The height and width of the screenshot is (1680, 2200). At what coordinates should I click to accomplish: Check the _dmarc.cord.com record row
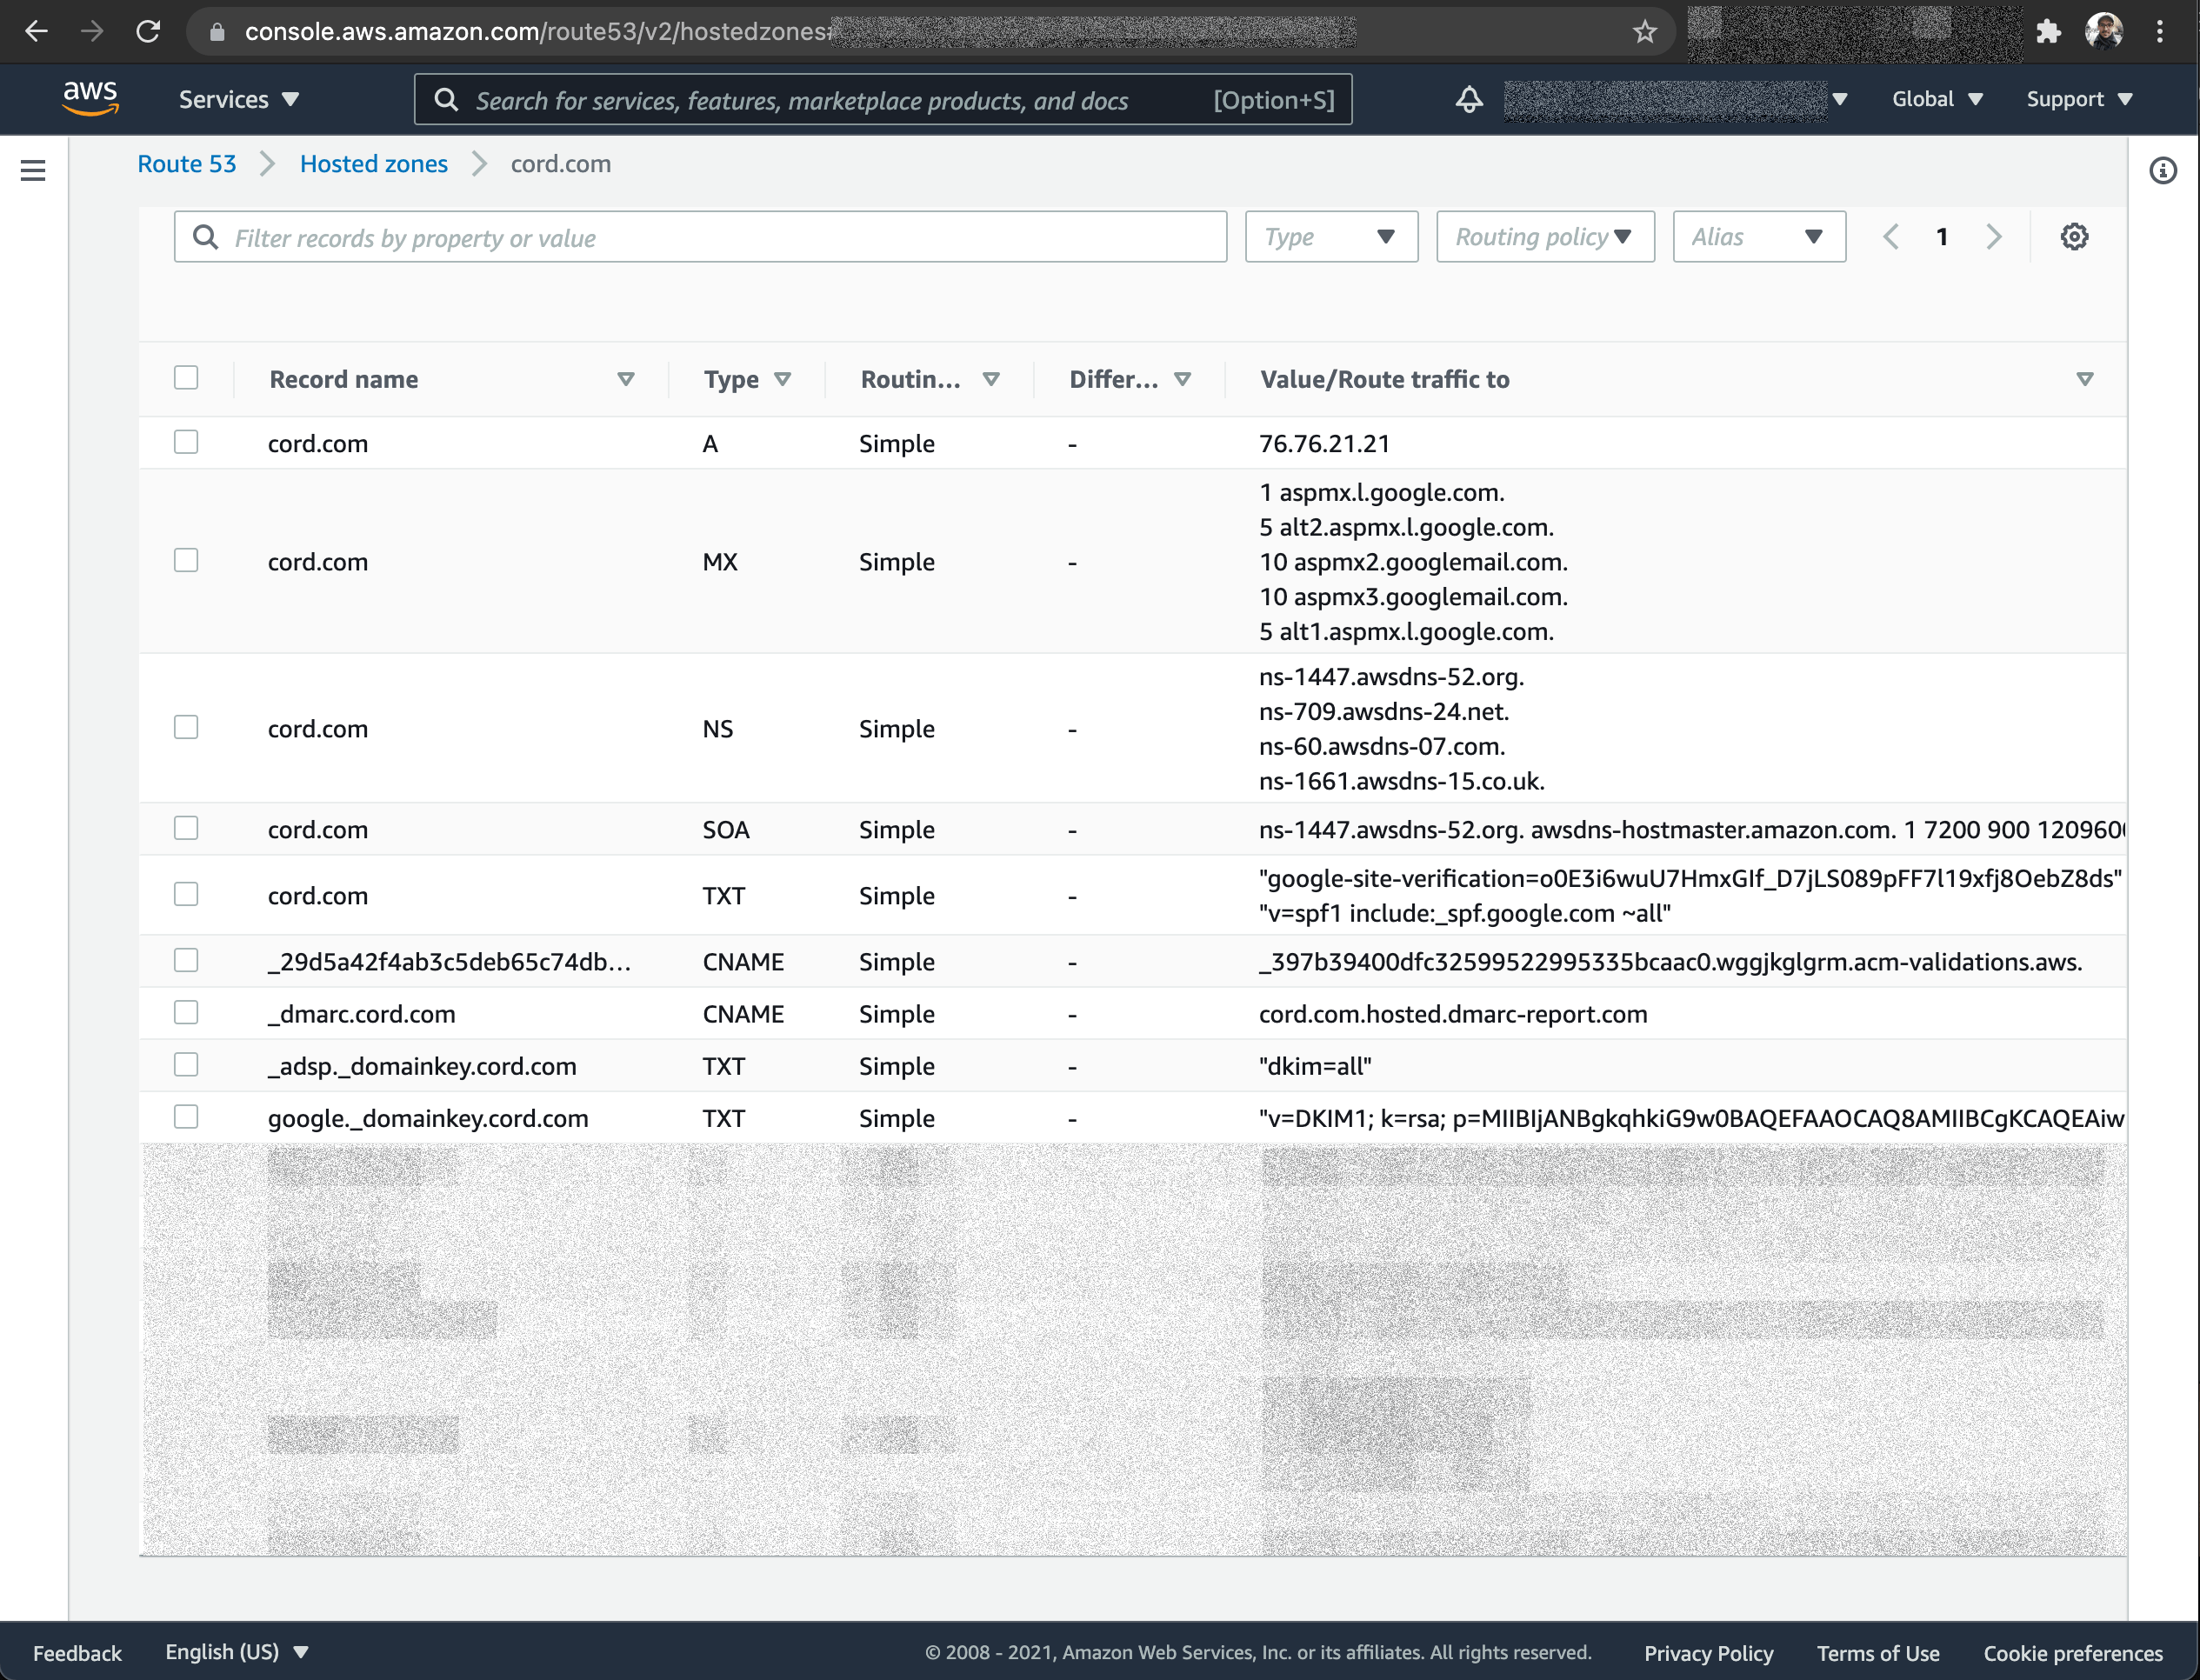point(186,1012)
